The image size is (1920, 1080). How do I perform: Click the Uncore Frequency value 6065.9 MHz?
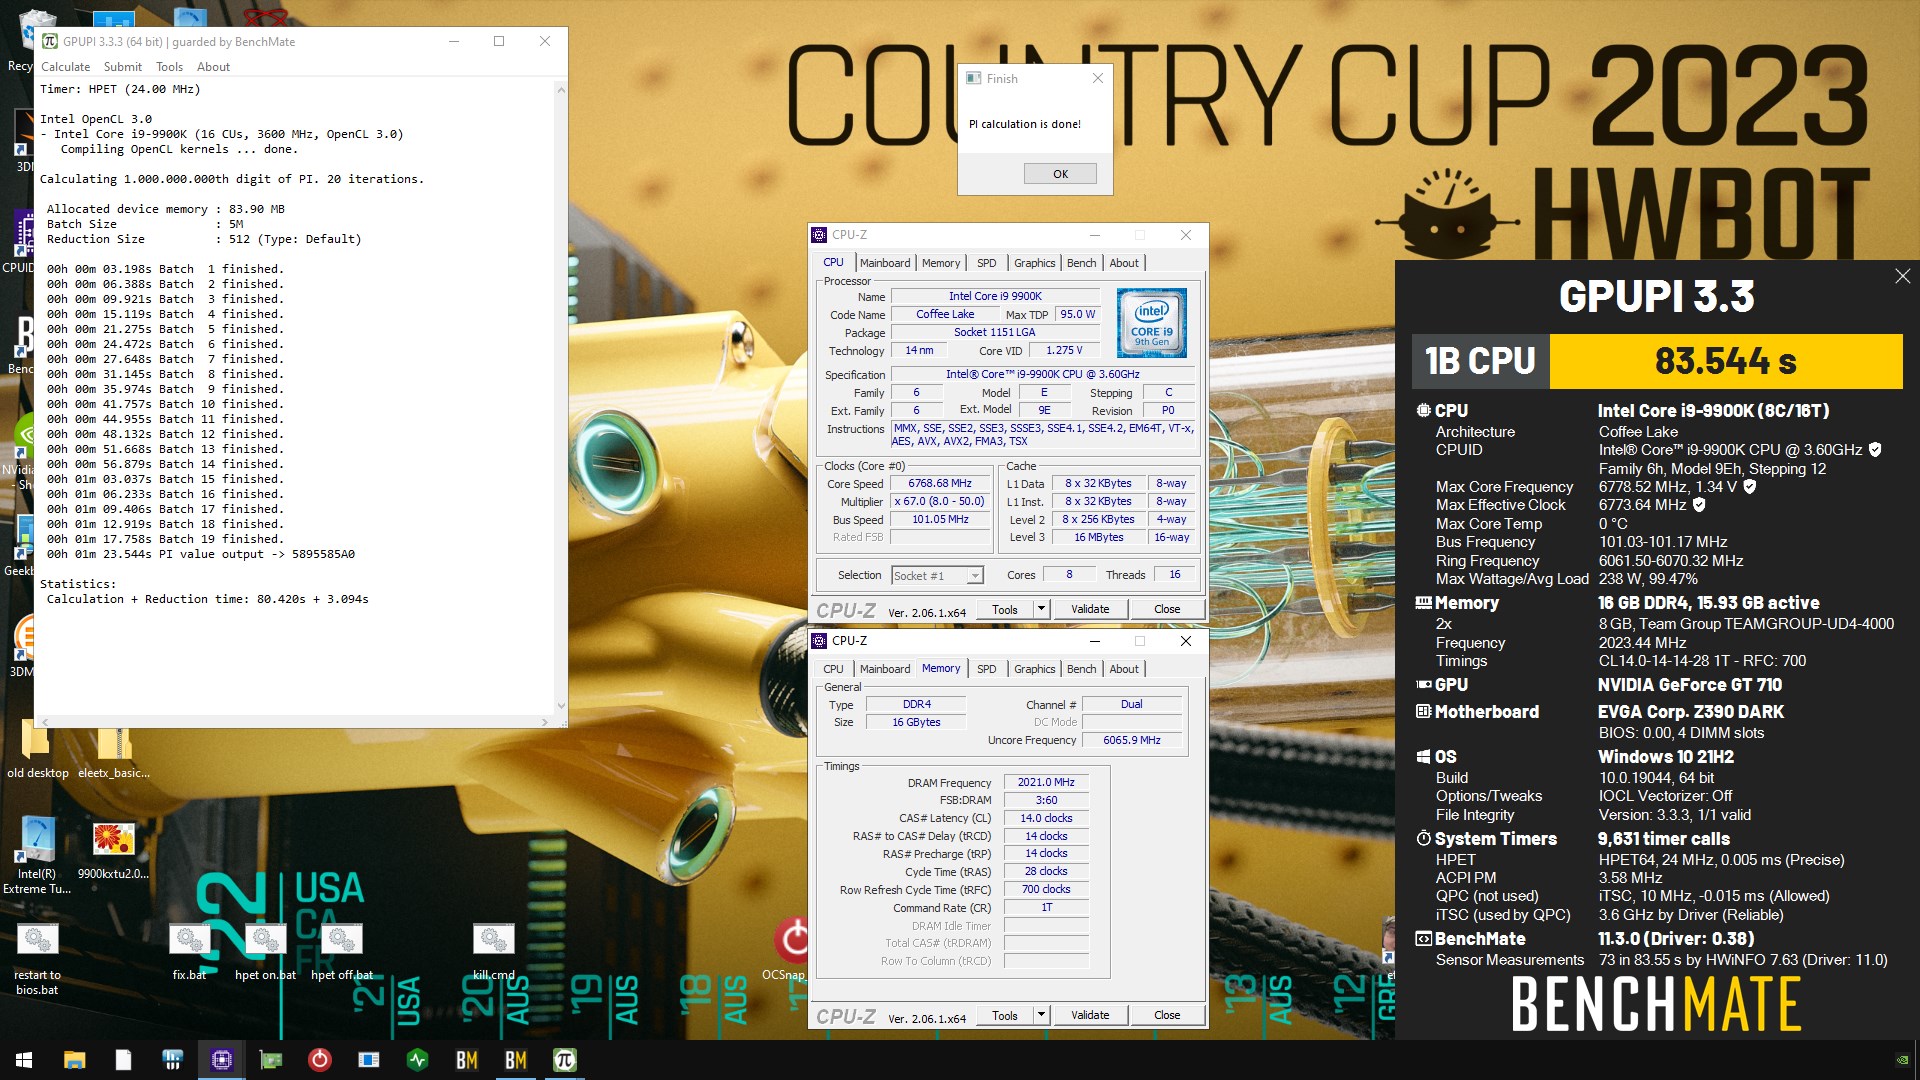[1132, 740]
